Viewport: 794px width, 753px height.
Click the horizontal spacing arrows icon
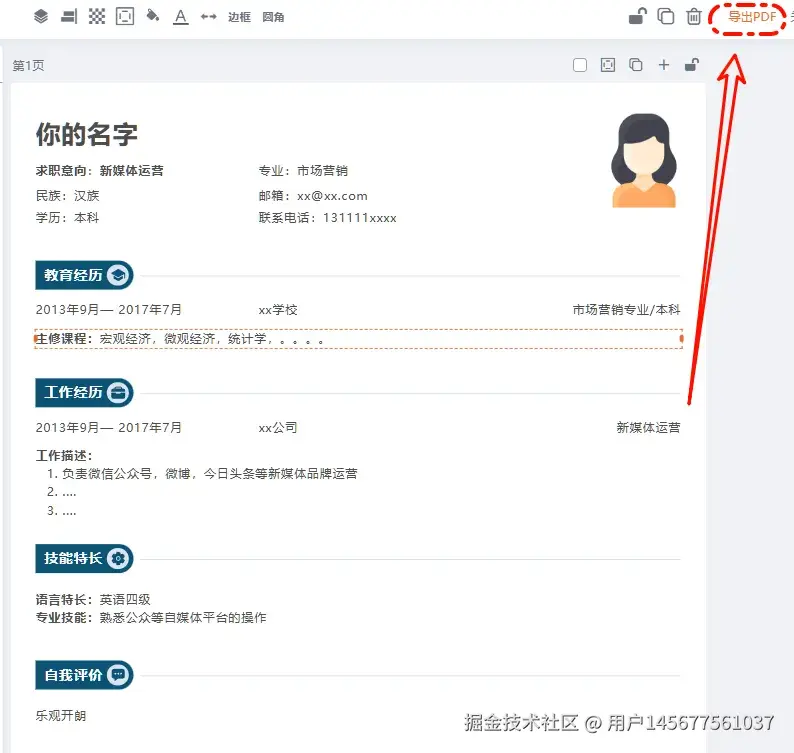pyautogui.click(x=209, y=17)
